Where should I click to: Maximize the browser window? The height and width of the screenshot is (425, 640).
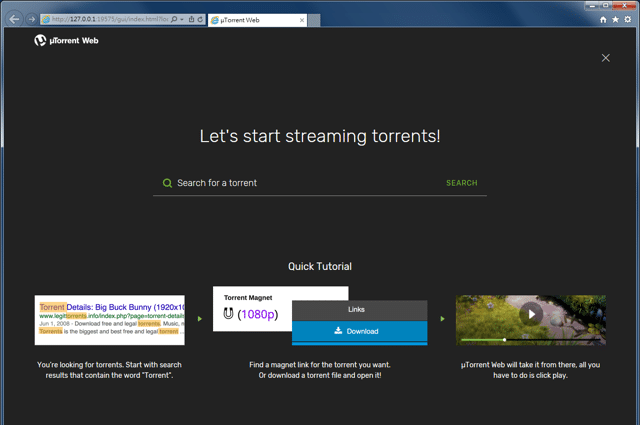[x=606, y=6]
